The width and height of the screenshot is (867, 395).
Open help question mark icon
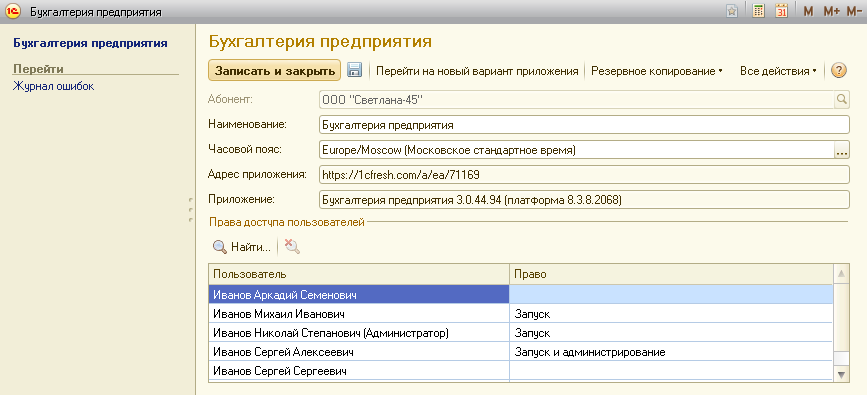pos(839,70)
